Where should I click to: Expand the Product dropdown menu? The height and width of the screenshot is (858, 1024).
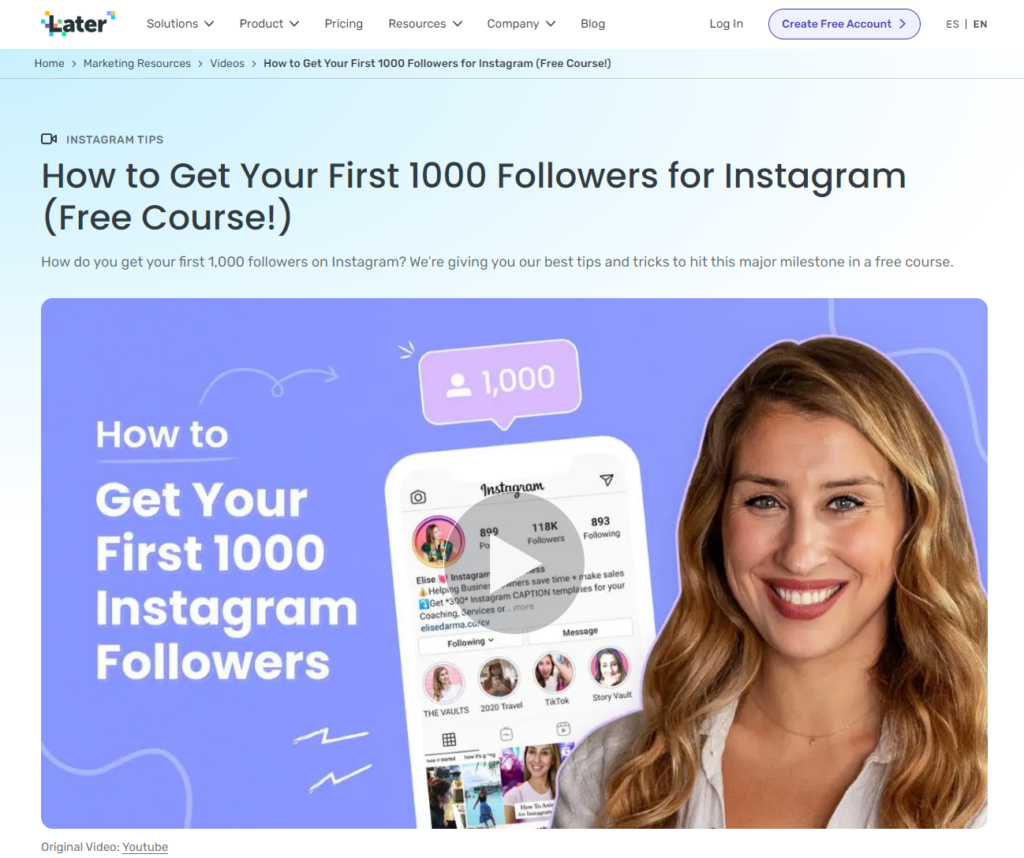pos(269,24)
